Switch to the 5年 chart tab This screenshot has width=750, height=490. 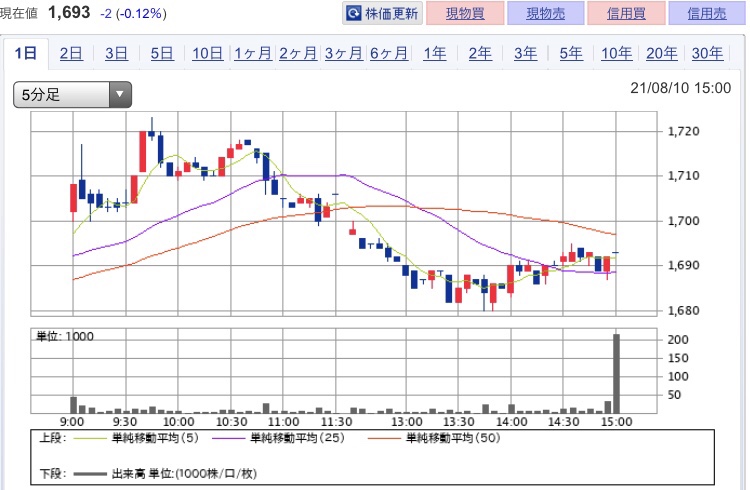571,53
